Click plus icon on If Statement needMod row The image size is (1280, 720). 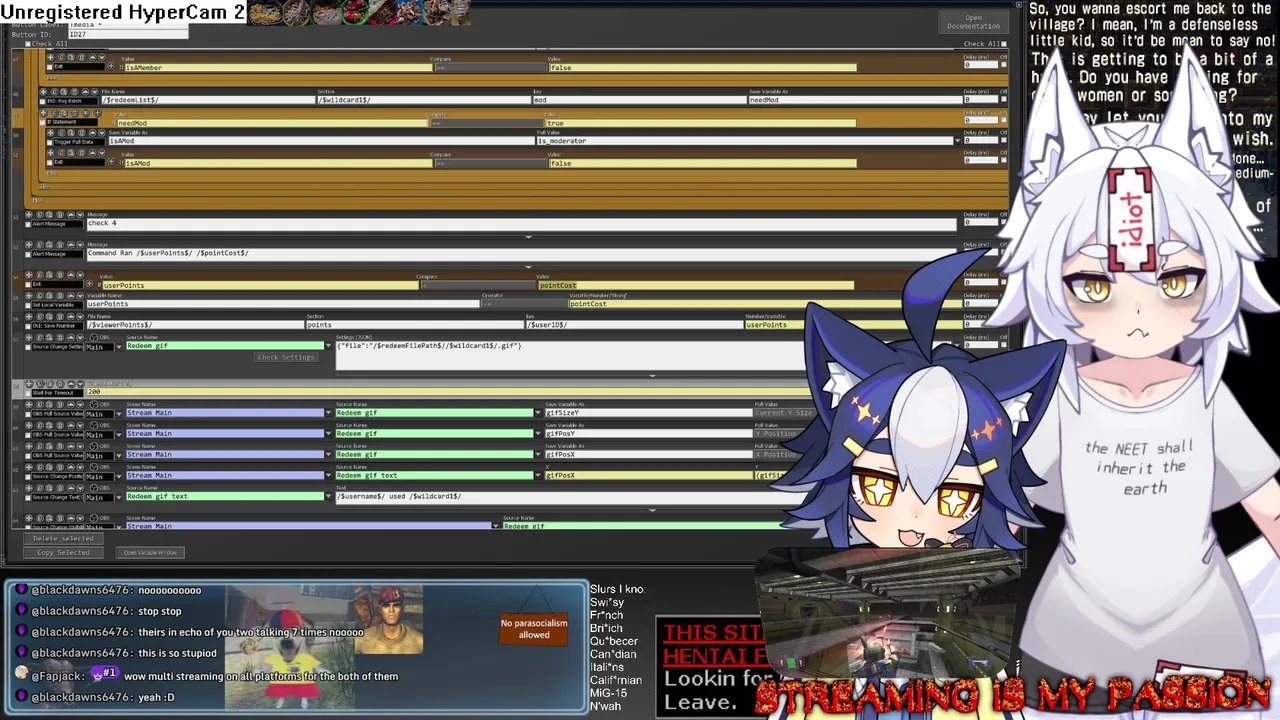(x=44, y=113)
